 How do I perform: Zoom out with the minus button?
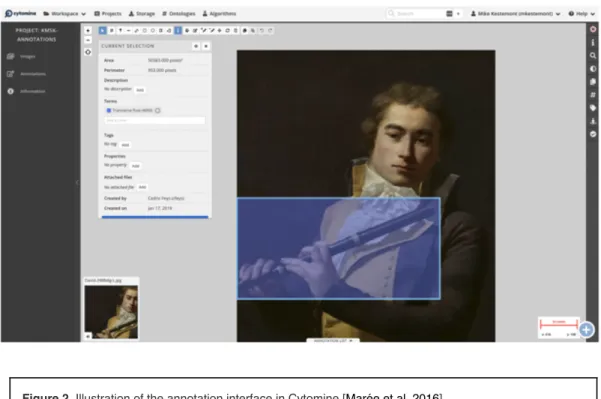[x=88, y=40]
